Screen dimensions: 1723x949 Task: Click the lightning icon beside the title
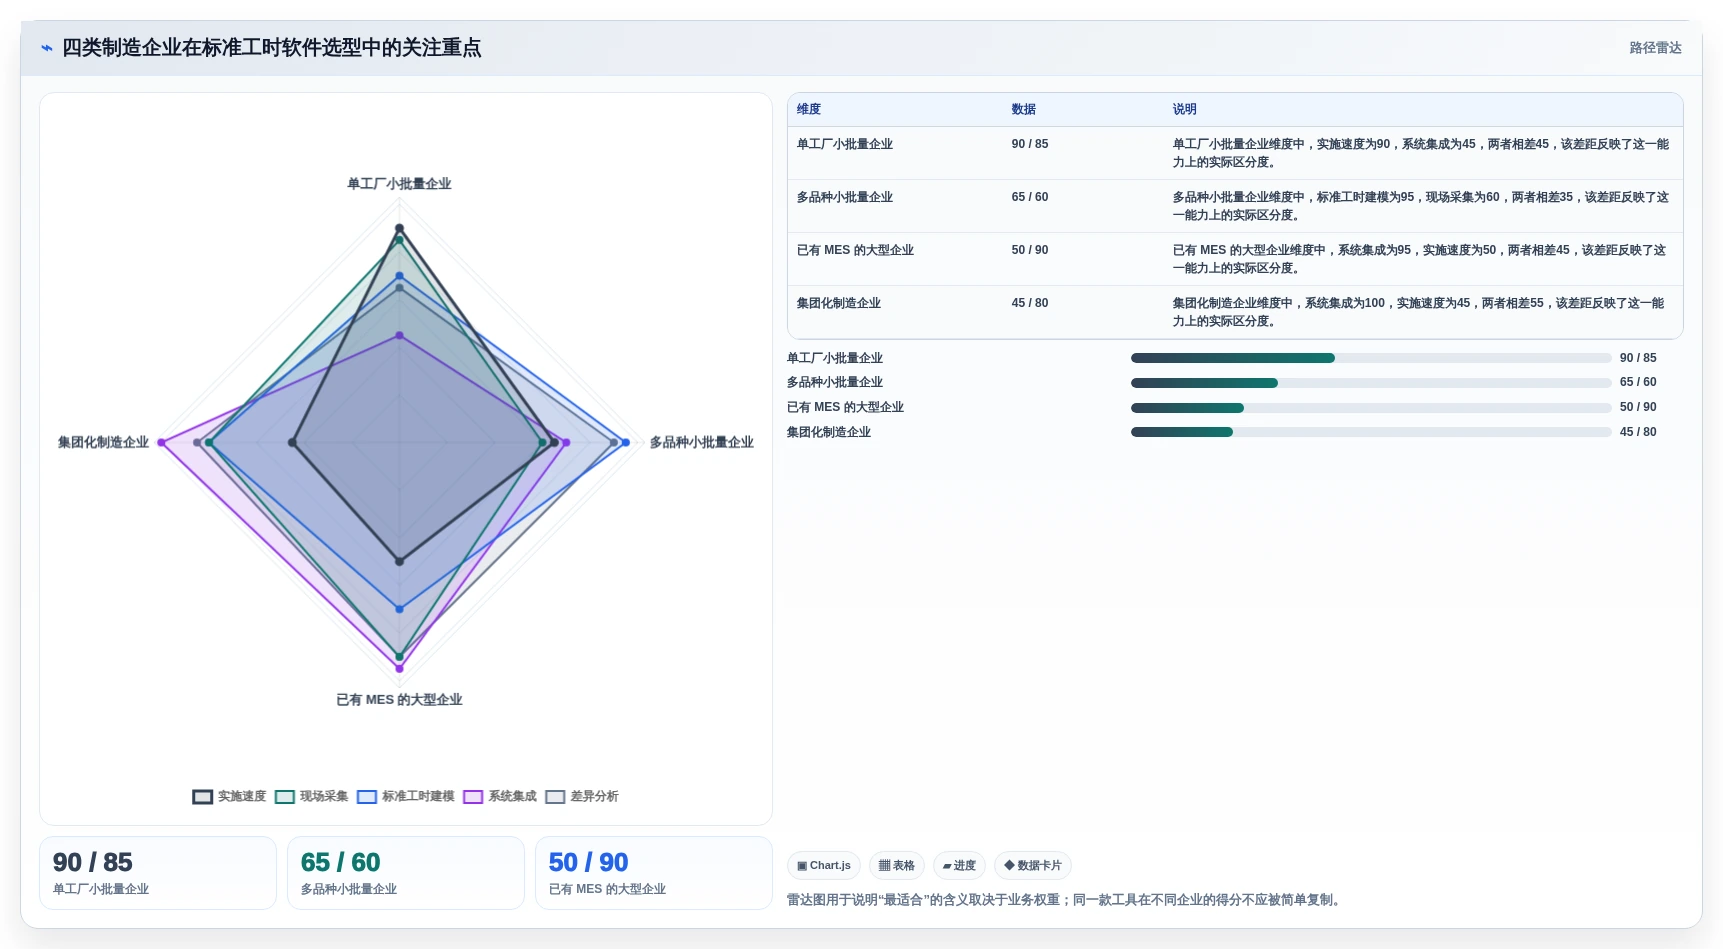click(47, 48)
